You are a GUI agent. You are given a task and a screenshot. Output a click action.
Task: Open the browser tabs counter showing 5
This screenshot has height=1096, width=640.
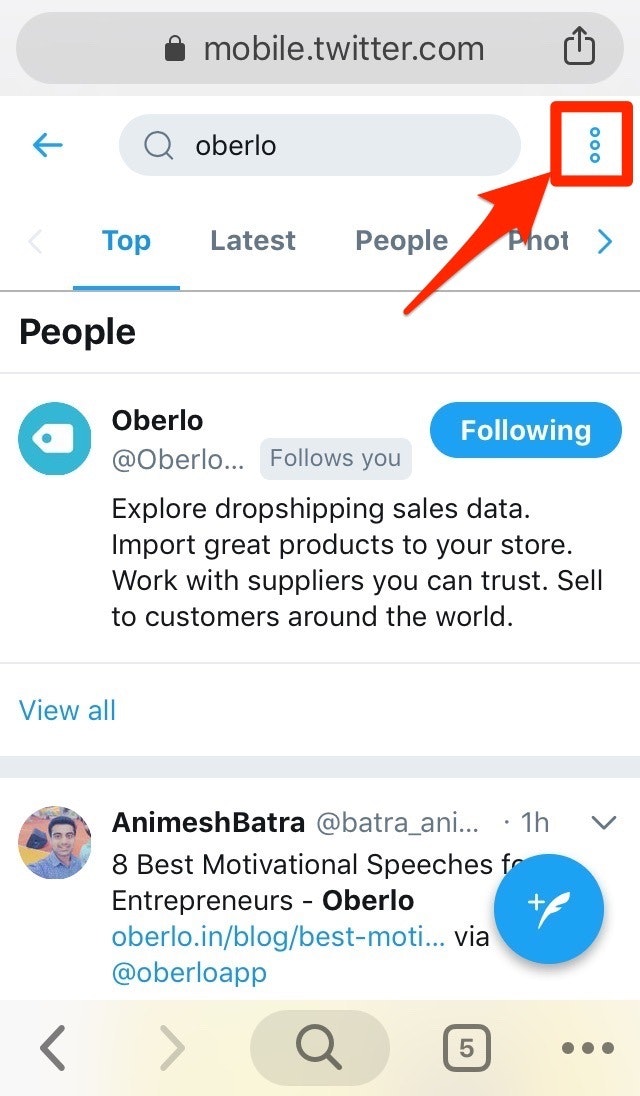(466, 1048)
